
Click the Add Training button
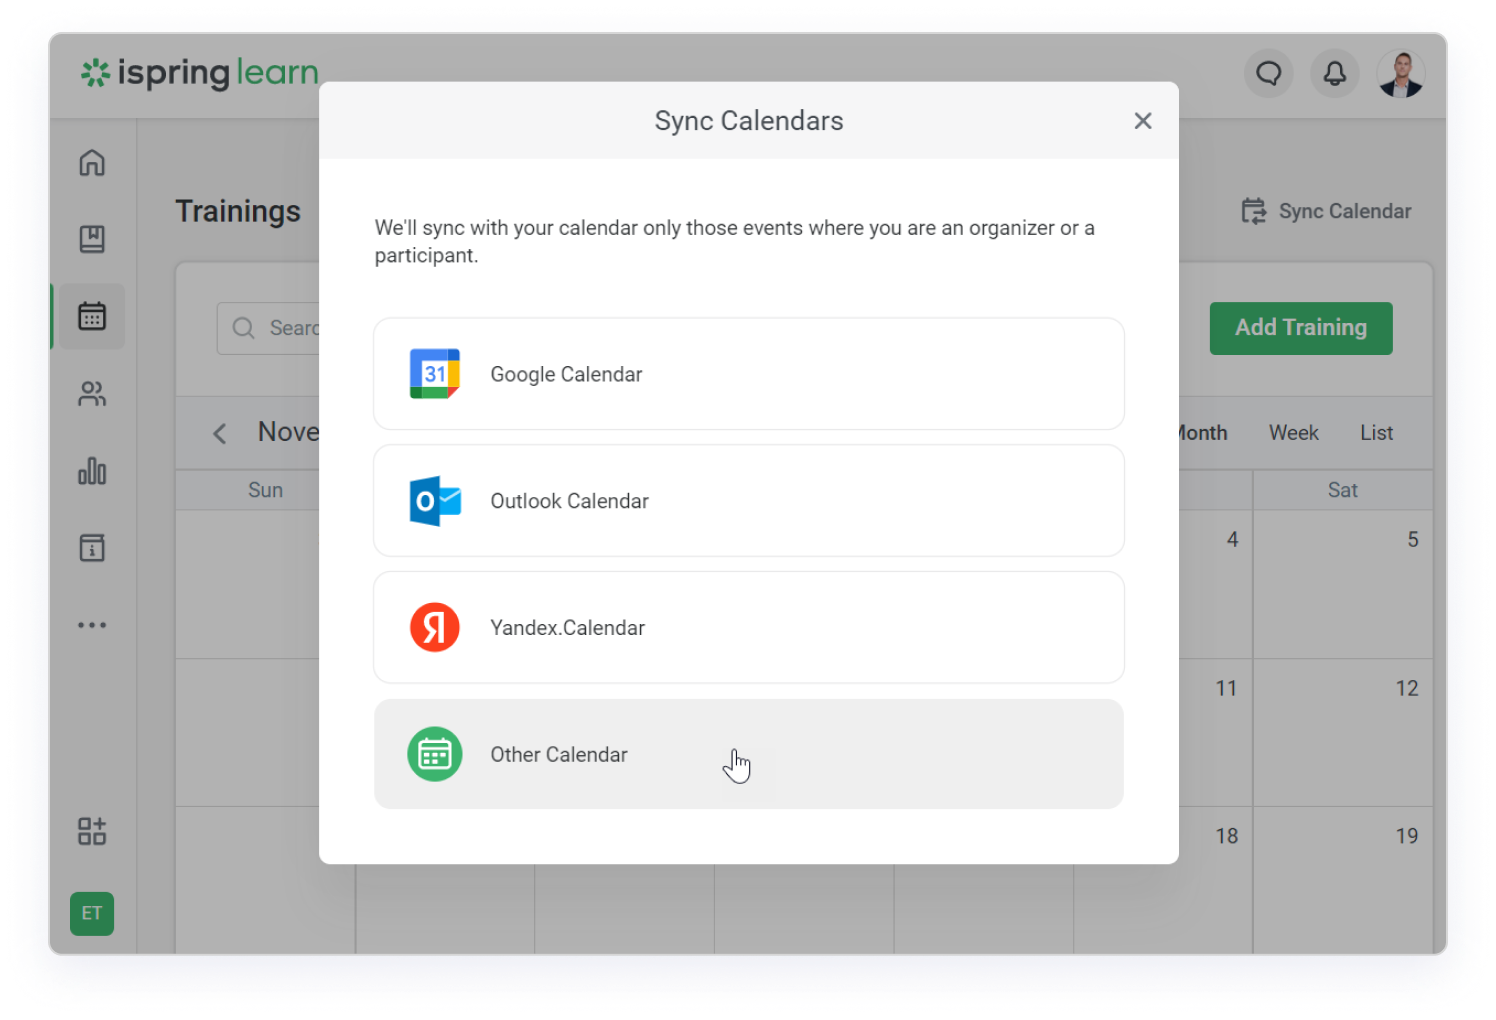(x=1301, y=328)
